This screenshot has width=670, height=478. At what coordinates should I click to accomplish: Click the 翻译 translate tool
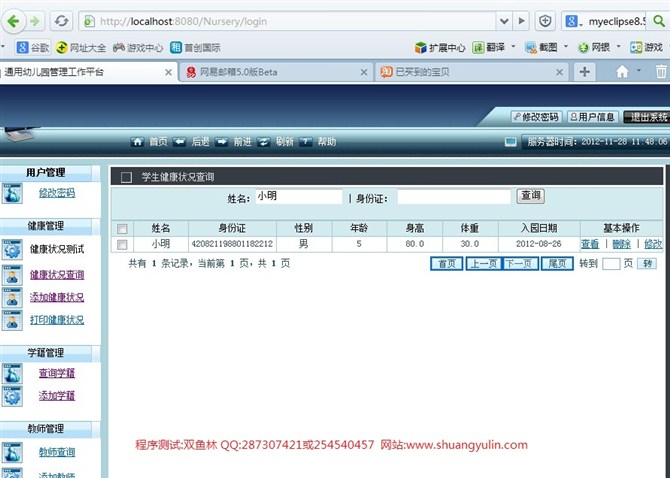489,47
